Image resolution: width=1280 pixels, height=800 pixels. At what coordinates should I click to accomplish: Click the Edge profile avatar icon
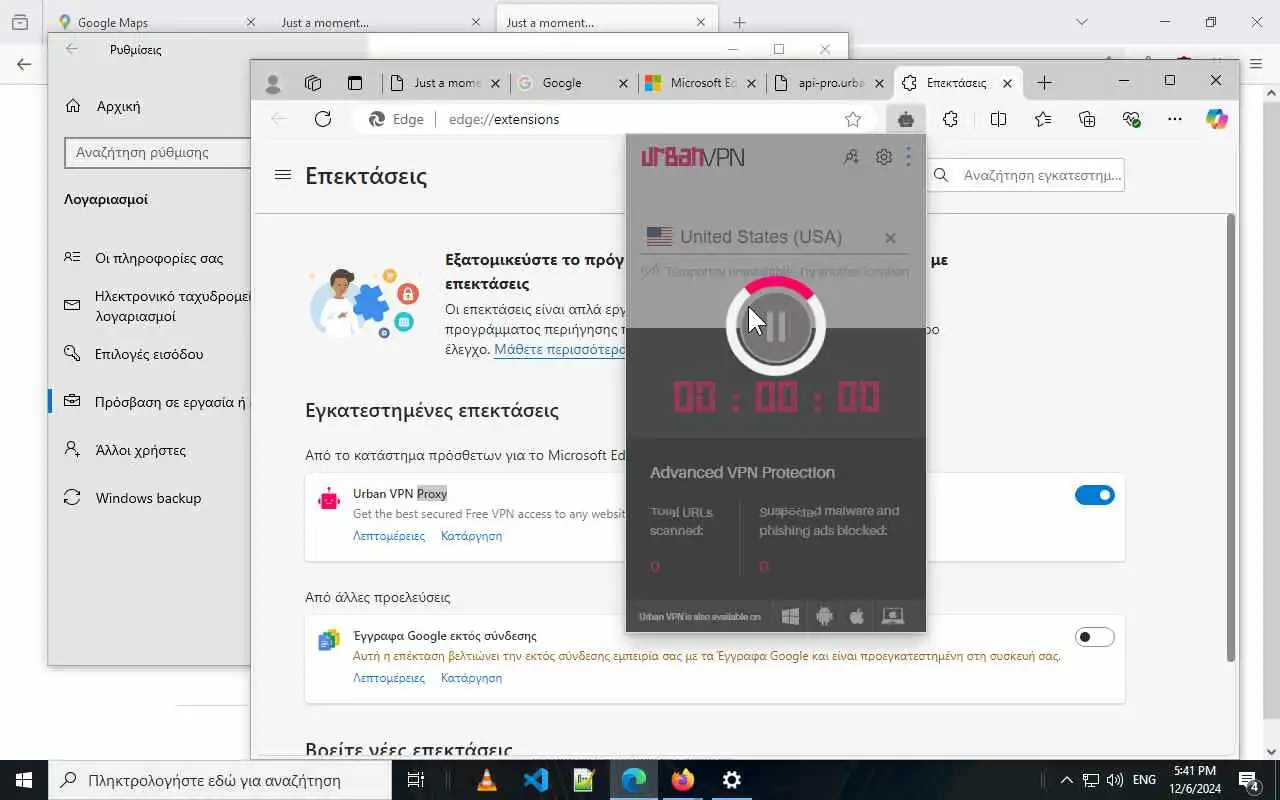272,83
